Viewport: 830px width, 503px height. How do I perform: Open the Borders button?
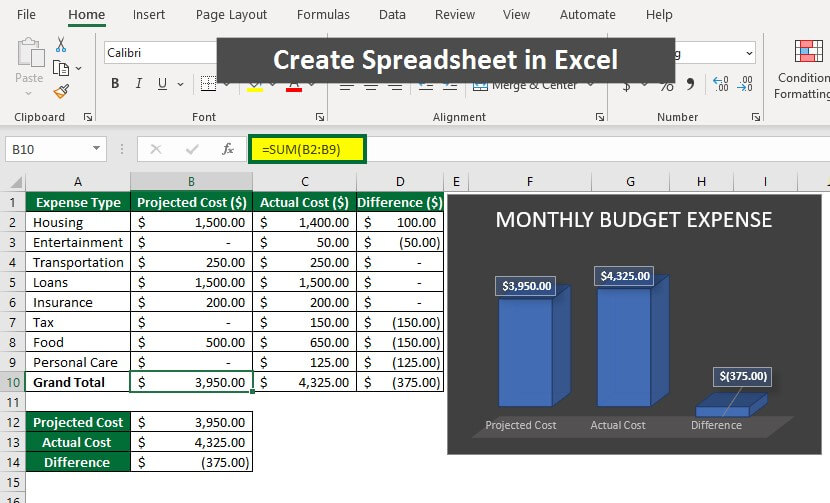(208, 84)
